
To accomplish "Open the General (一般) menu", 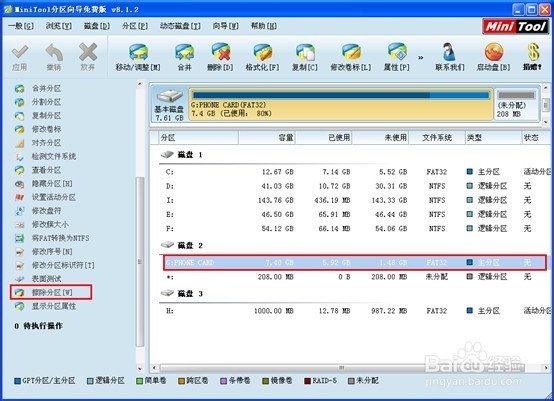I will pyautogui.click(x=21, y=26).
